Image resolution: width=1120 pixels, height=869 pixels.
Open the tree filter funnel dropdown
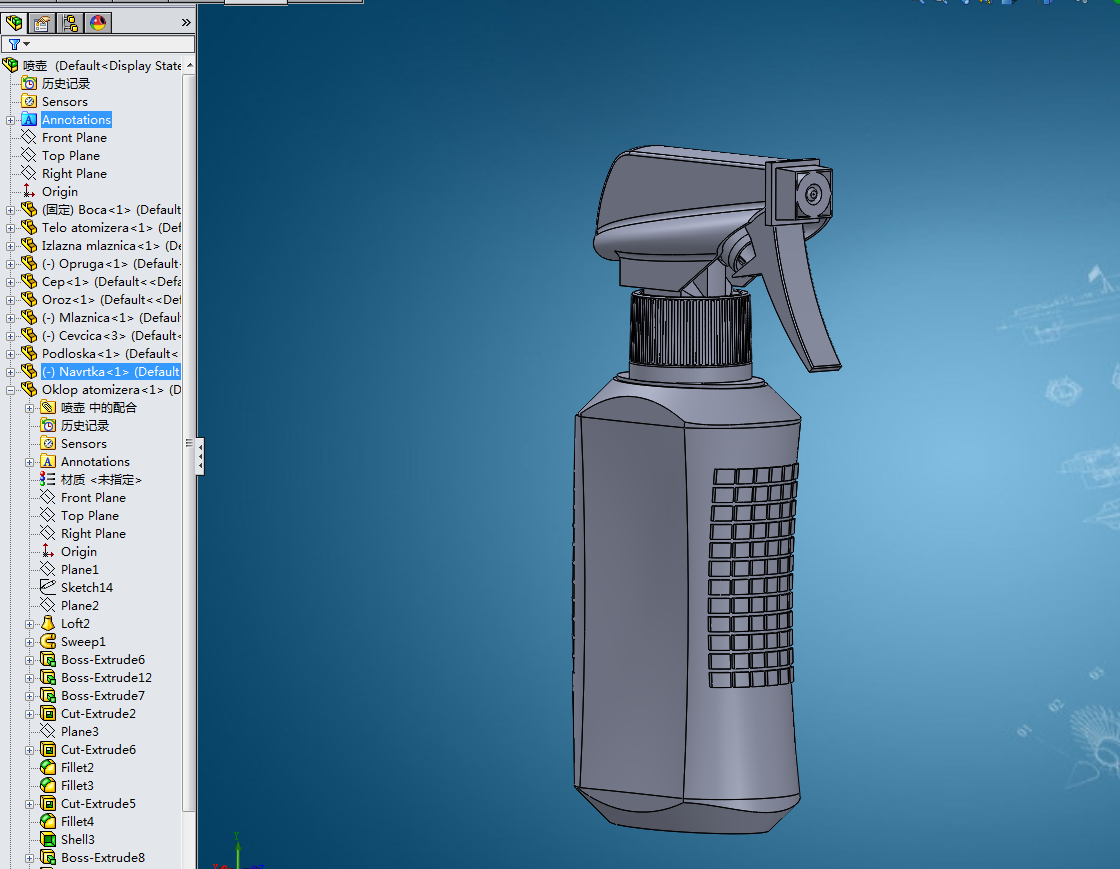[x=19, y=44]
